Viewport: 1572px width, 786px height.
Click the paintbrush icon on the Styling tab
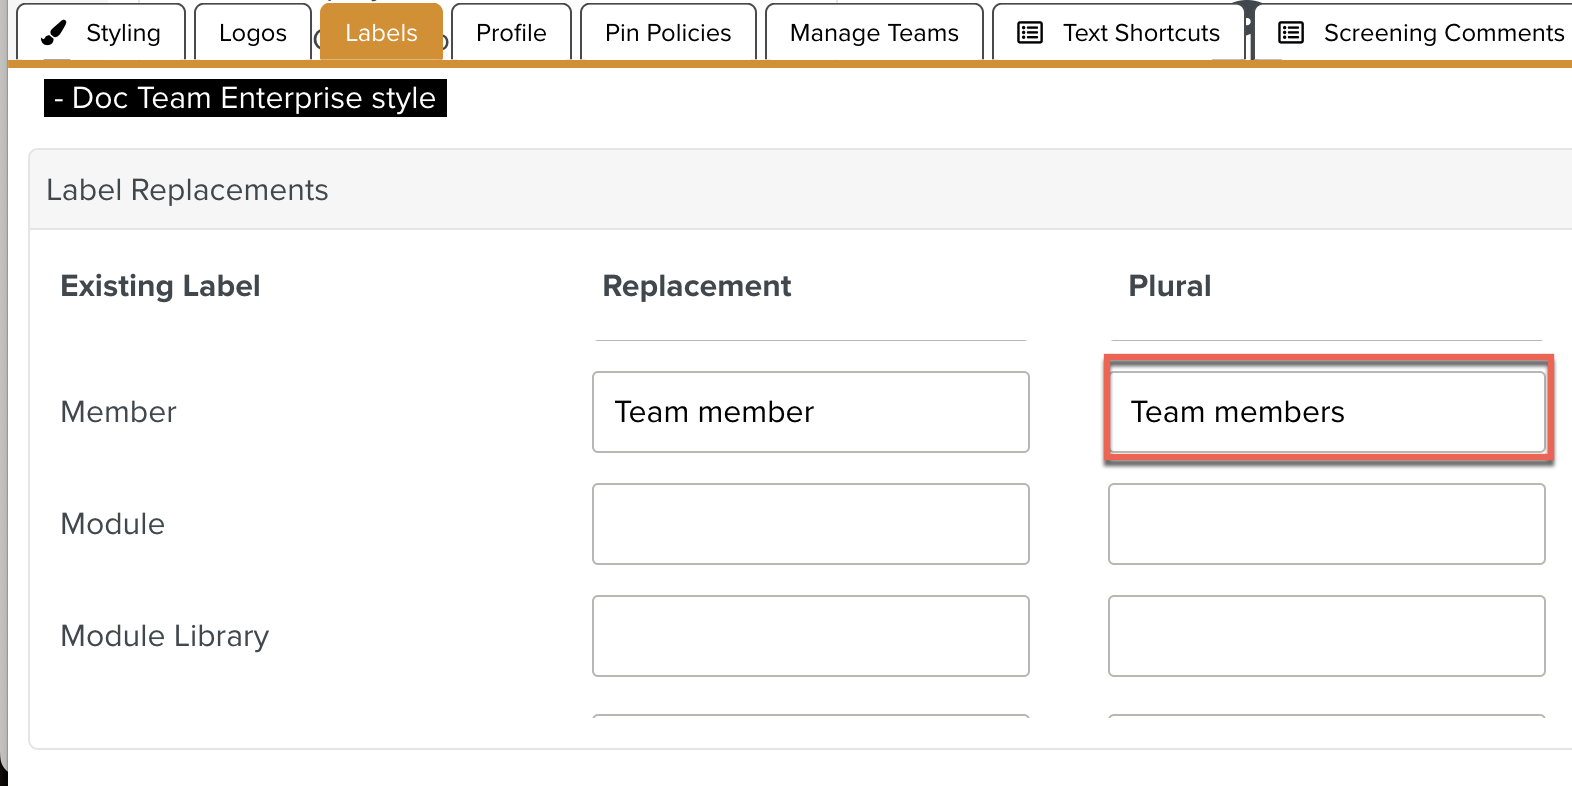(x=54, y=33)
